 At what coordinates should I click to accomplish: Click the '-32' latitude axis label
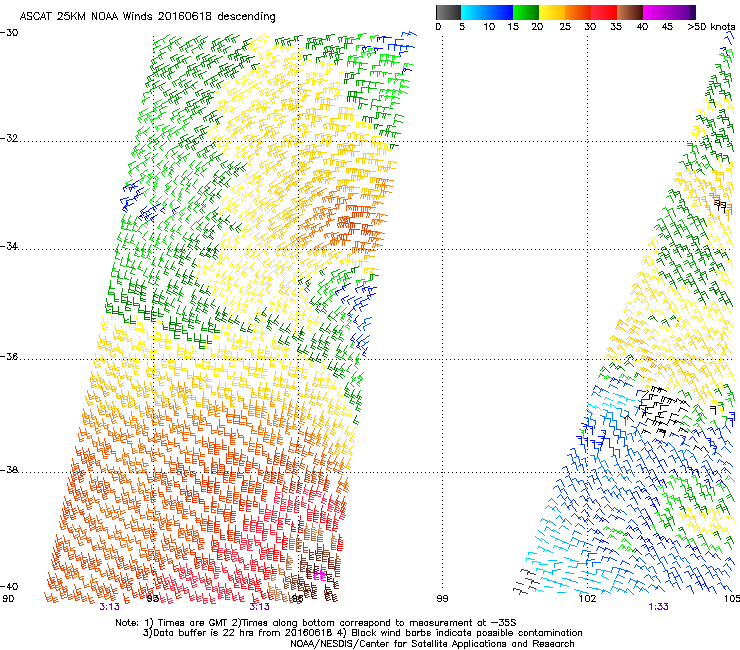[9, 138]
